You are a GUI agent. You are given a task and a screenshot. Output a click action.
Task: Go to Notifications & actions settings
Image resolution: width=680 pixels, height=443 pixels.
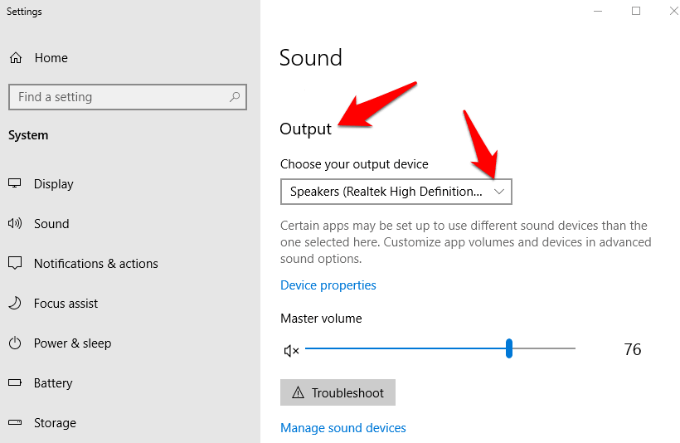click(x=96, y=264)
